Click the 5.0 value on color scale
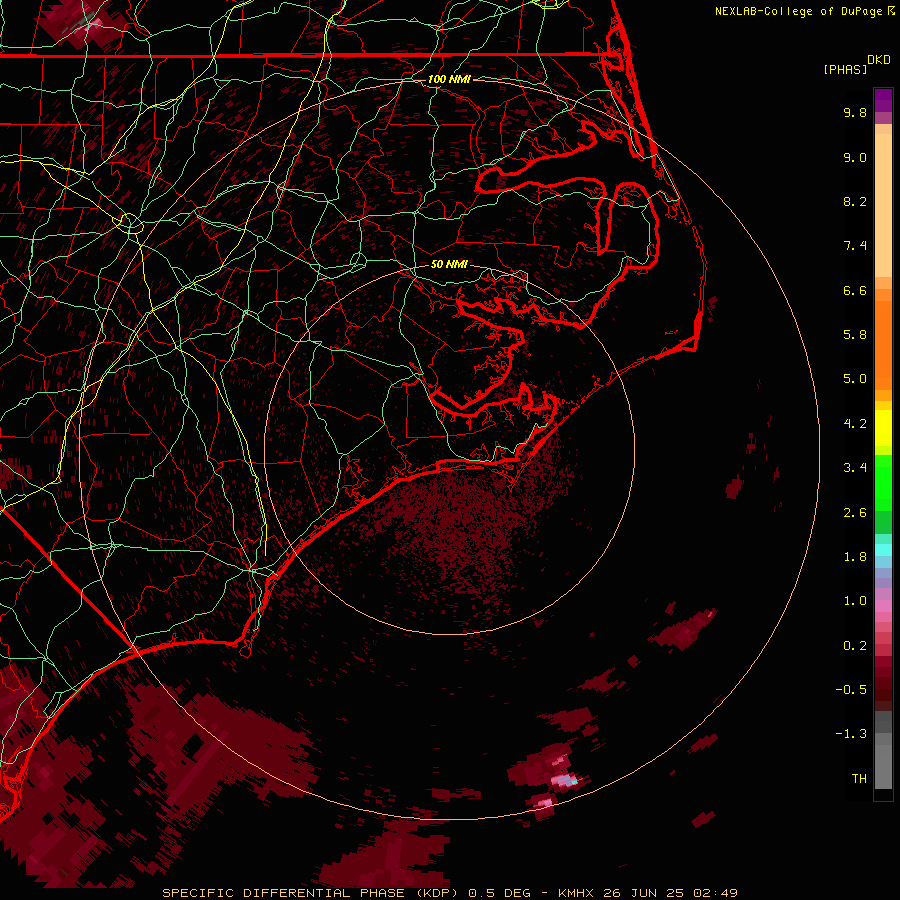Screen dimensions: 900x900 855,379
